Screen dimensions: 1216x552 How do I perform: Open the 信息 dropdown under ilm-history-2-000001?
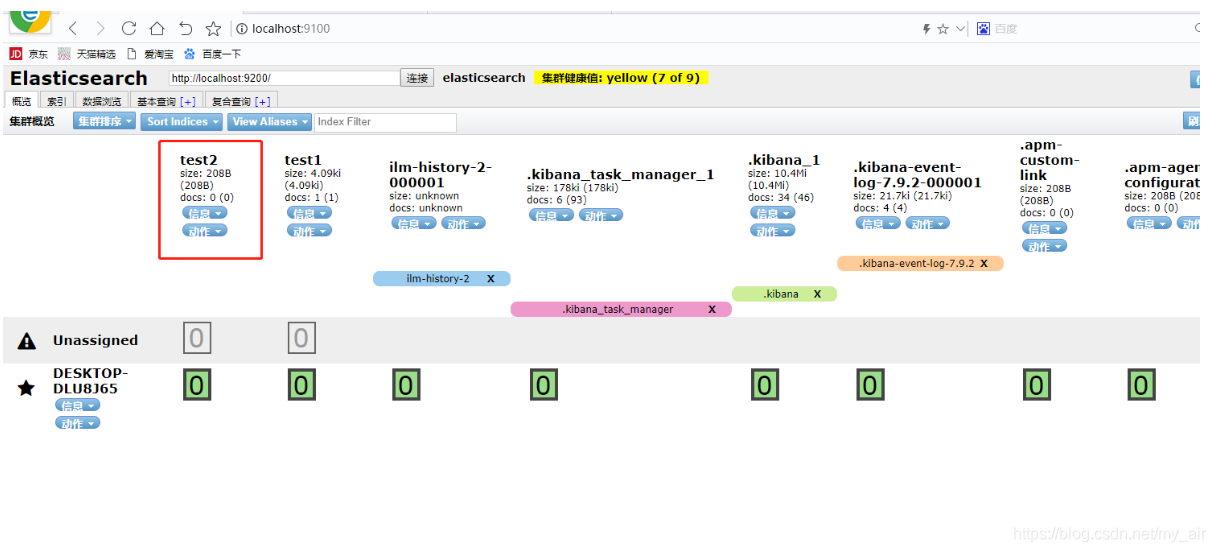tap(413, 223)
